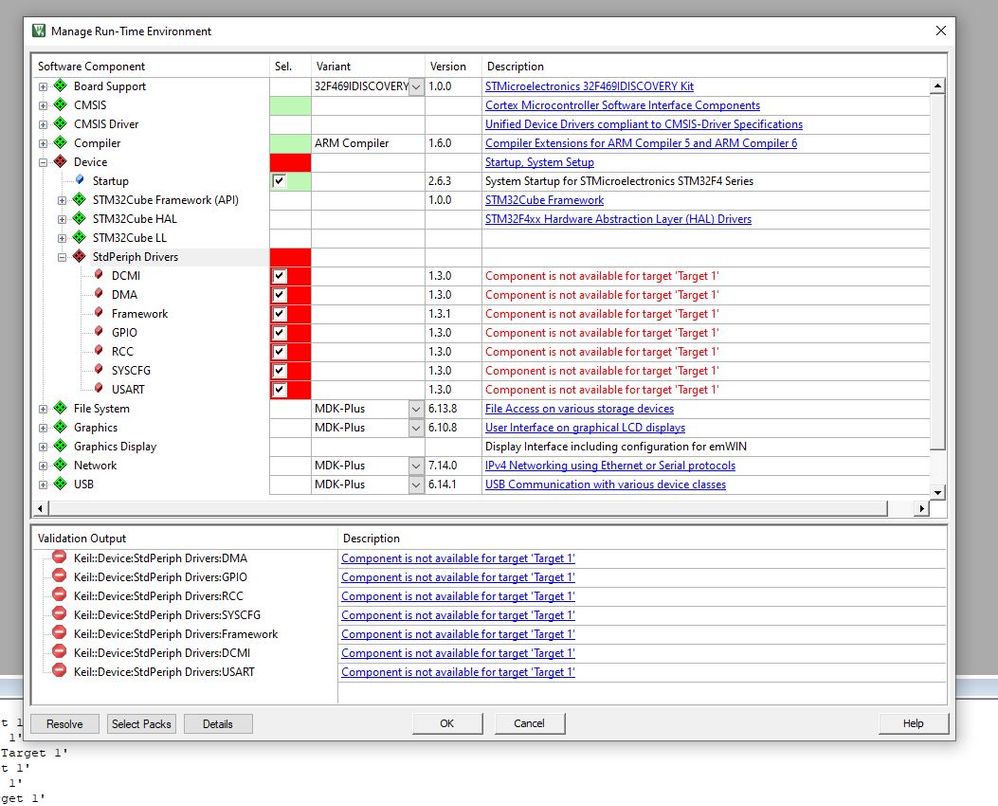This screenshot has height=806, width=998.
Task: Open USB MDK-Plus variant dropdown
Action: coord(416,484)
